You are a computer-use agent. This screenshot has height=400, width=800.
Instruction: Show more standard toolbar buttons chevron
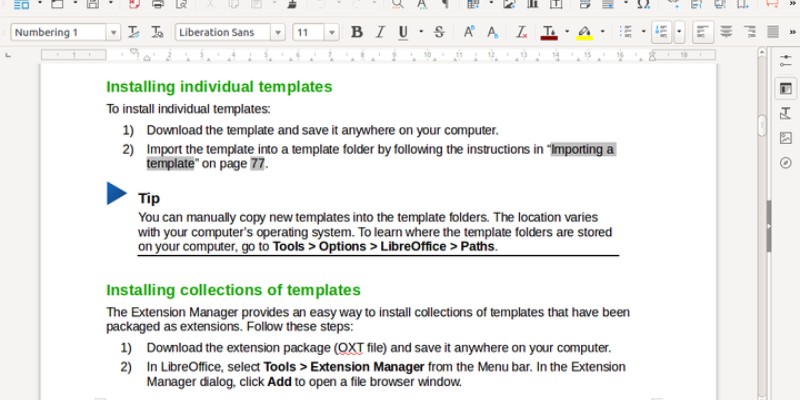793,4
